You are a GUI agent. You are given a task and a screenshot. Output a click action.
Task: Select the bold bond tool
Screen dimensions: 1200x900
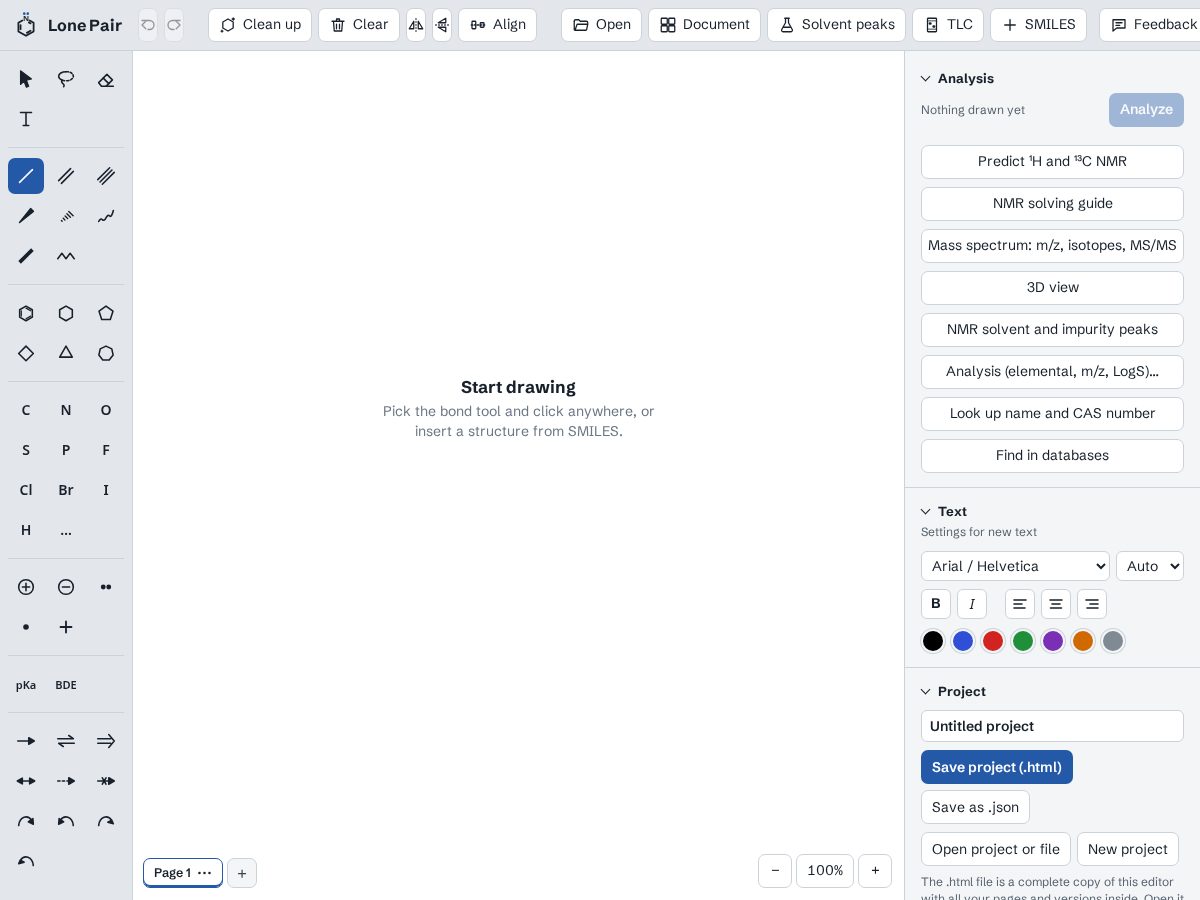coord(26,256)
